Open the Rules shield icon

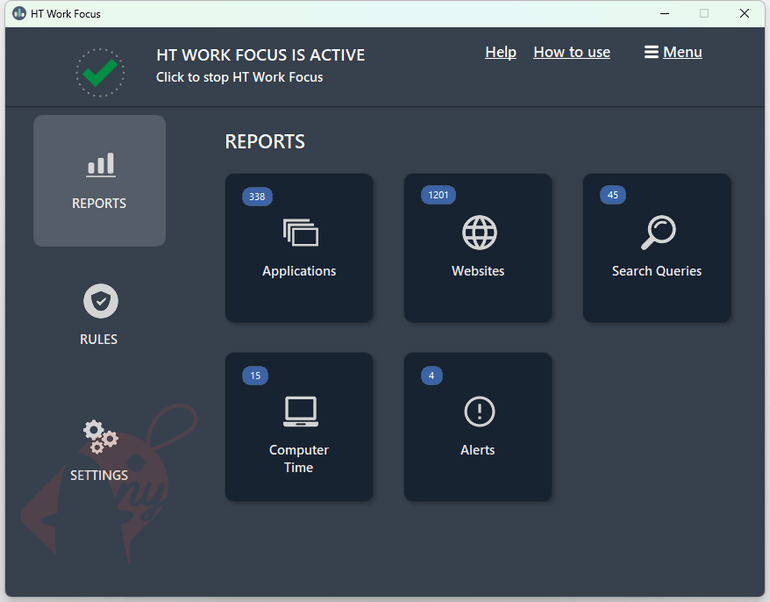click(101, 301)
